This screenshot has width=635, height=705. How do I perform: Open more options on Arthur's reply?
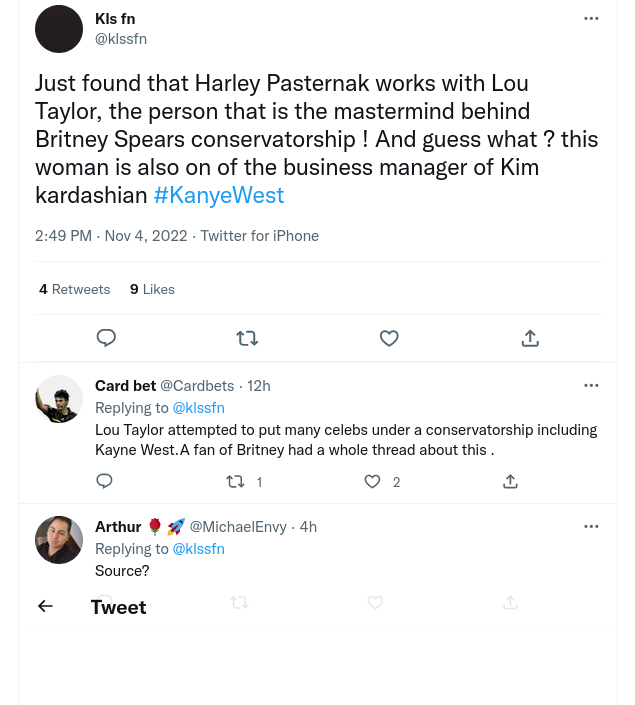tap(591, 526)
